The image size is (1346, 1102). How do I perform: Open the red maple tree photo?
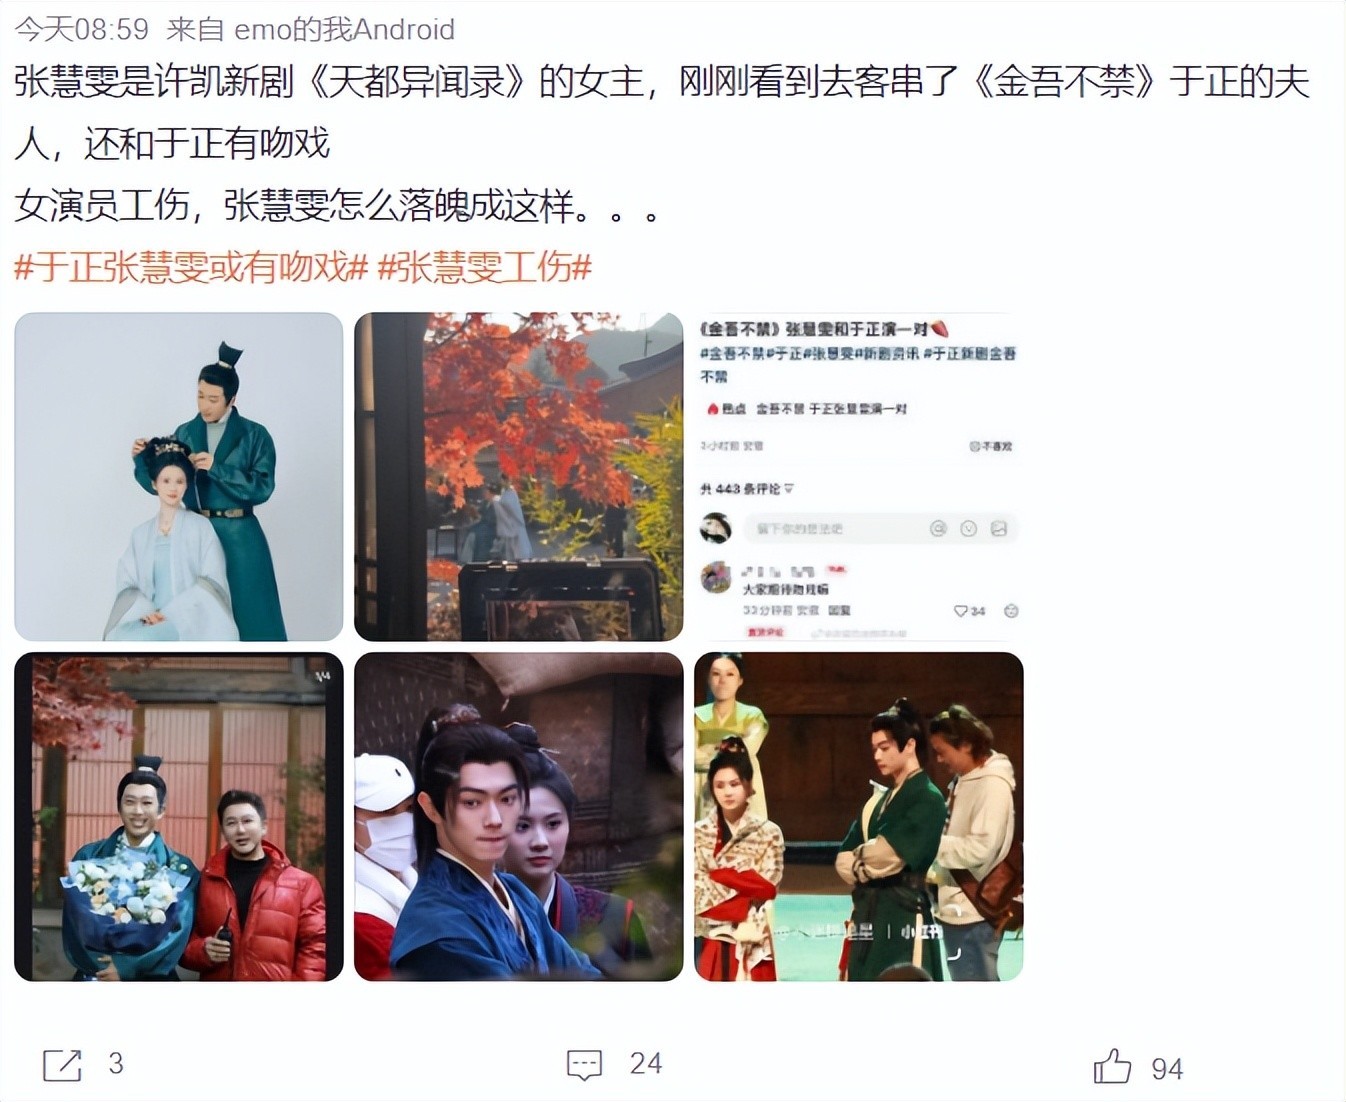(519, 477)
